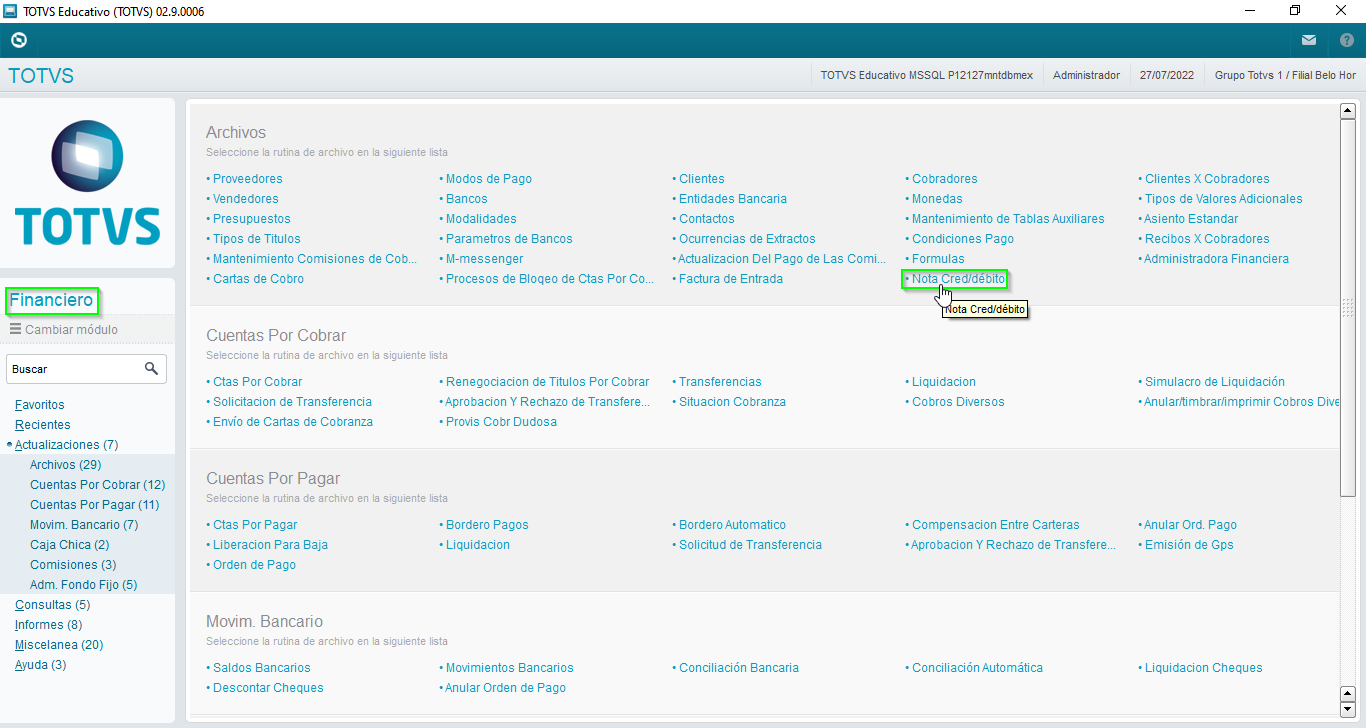
Task: Open the Cobros Diversos routine
Action: coord(958,402)
